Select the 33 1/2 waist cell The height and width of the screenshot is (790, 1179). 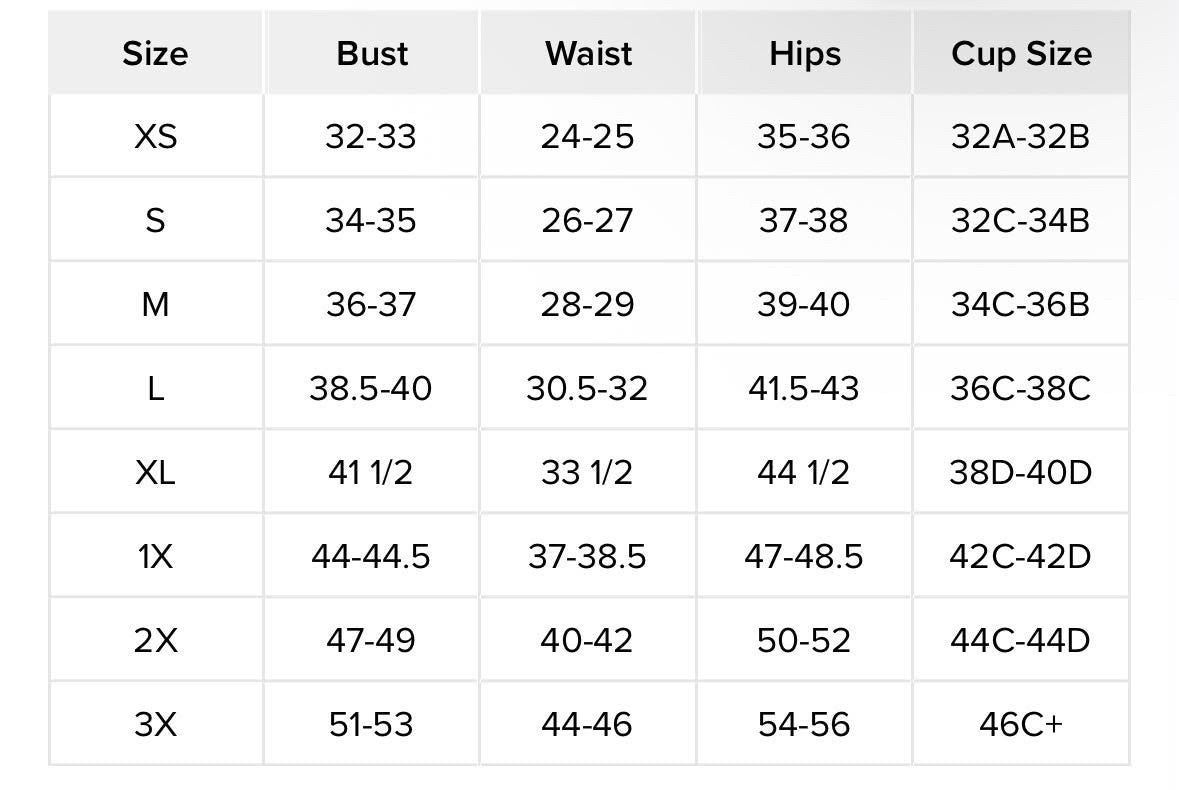pos(586,473)
